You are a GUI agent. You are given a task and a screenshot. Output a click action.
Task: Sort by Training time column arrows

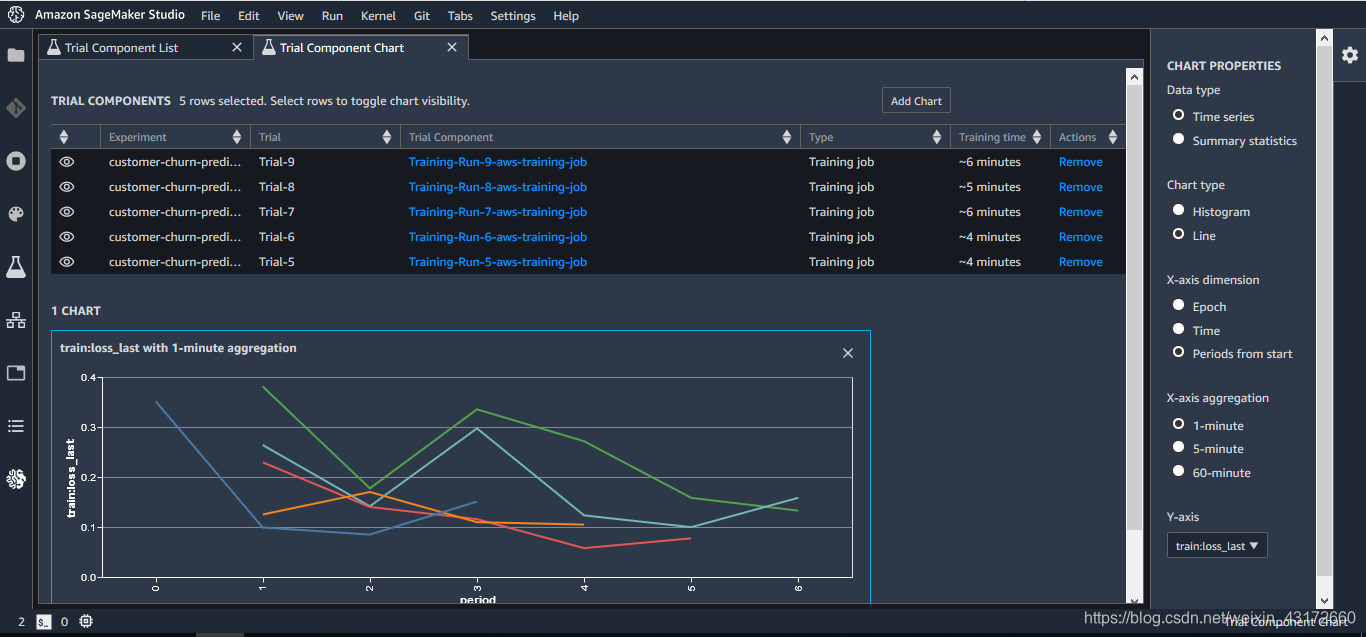coord(1037,137)
